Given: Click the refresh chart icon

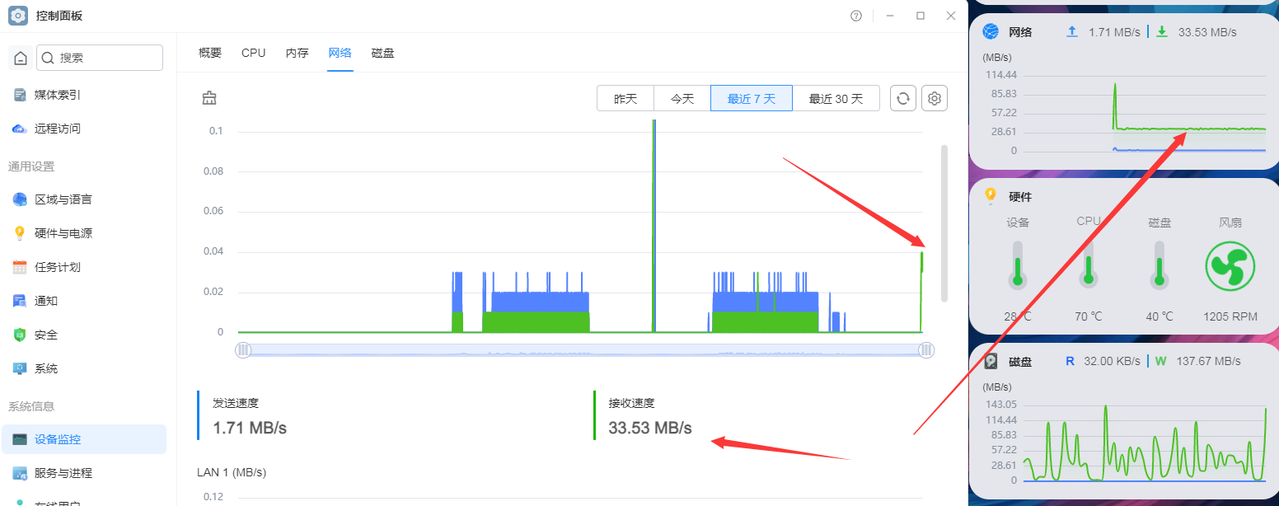Looking at the screenshot, I should (x=903, y=98).
